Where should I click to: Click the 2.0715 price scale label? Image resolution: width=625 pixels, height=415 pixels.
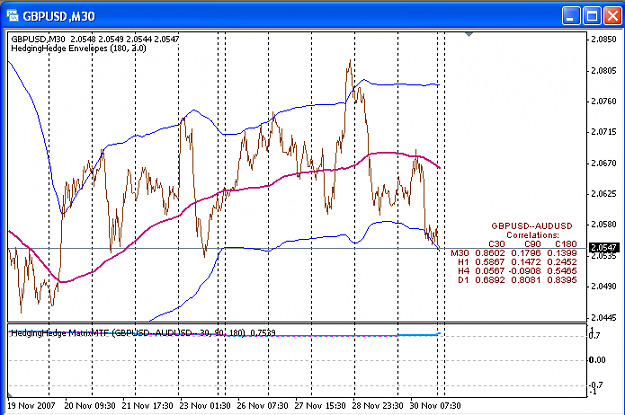604,132
